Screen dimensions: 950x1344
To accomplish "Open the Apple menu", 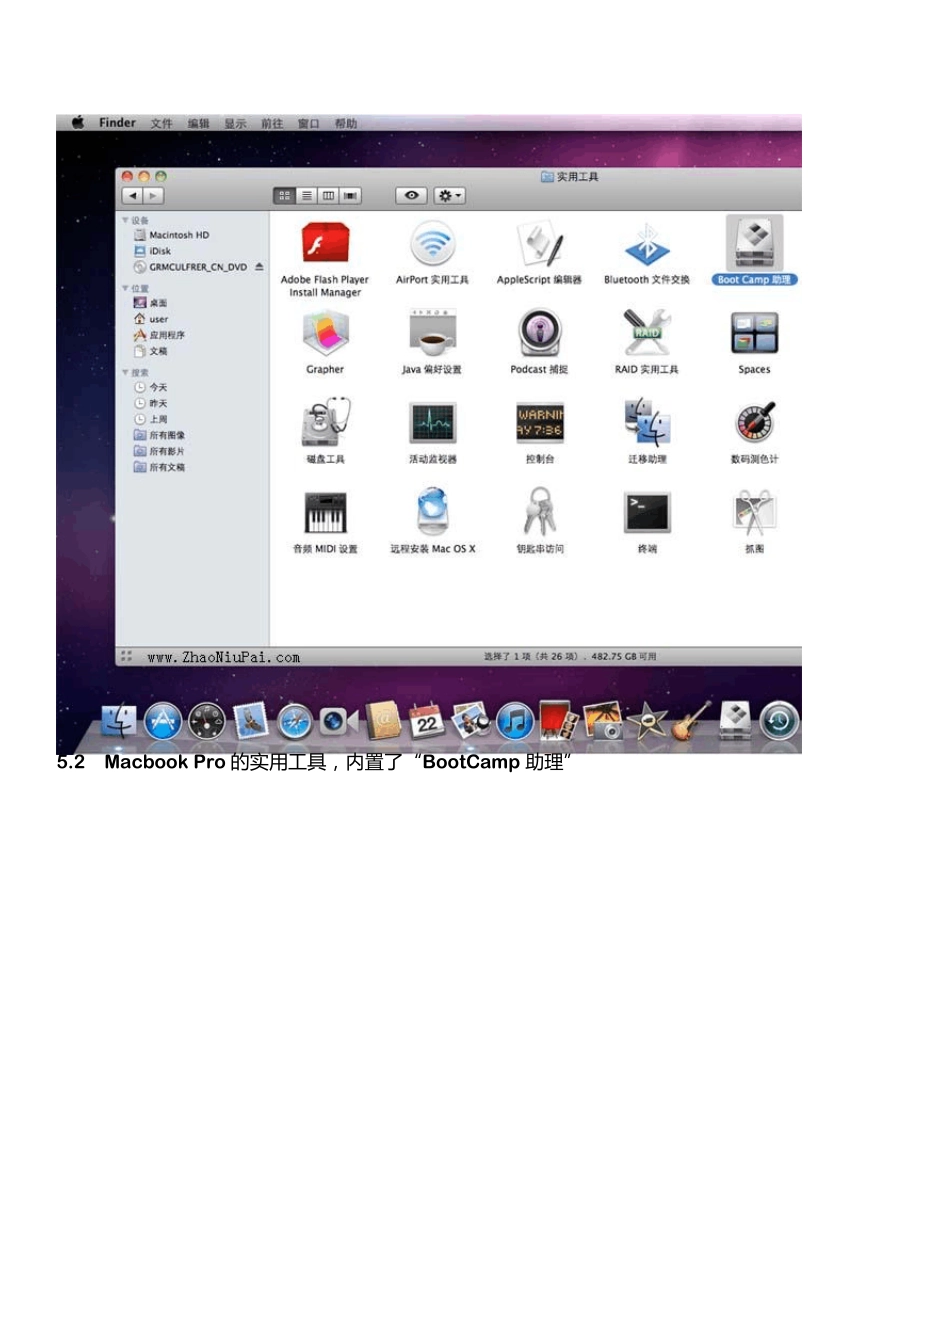I will pyautogui.click(x=77, y=123).
